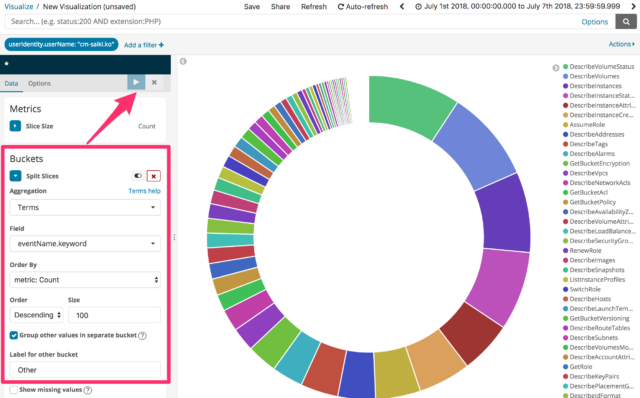This screenshot has height=398, width=640.
Task: Collapse the legend panel arrow icon
Action: click(x=556, y=68)
